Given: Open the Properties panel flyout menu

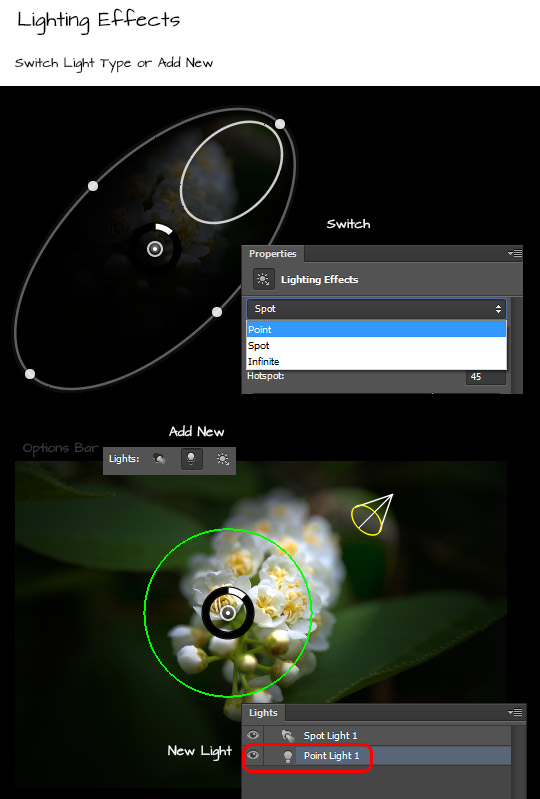Looking at the screenshot, I should pos(515,253).
